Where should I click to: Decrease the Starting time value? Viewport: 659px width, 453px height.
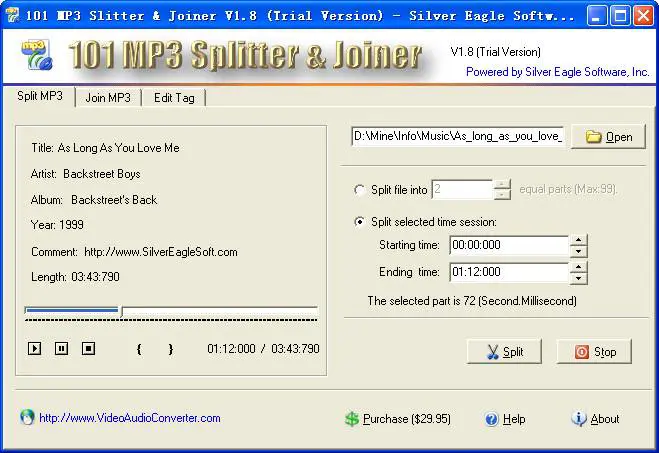tap(579, 251)
